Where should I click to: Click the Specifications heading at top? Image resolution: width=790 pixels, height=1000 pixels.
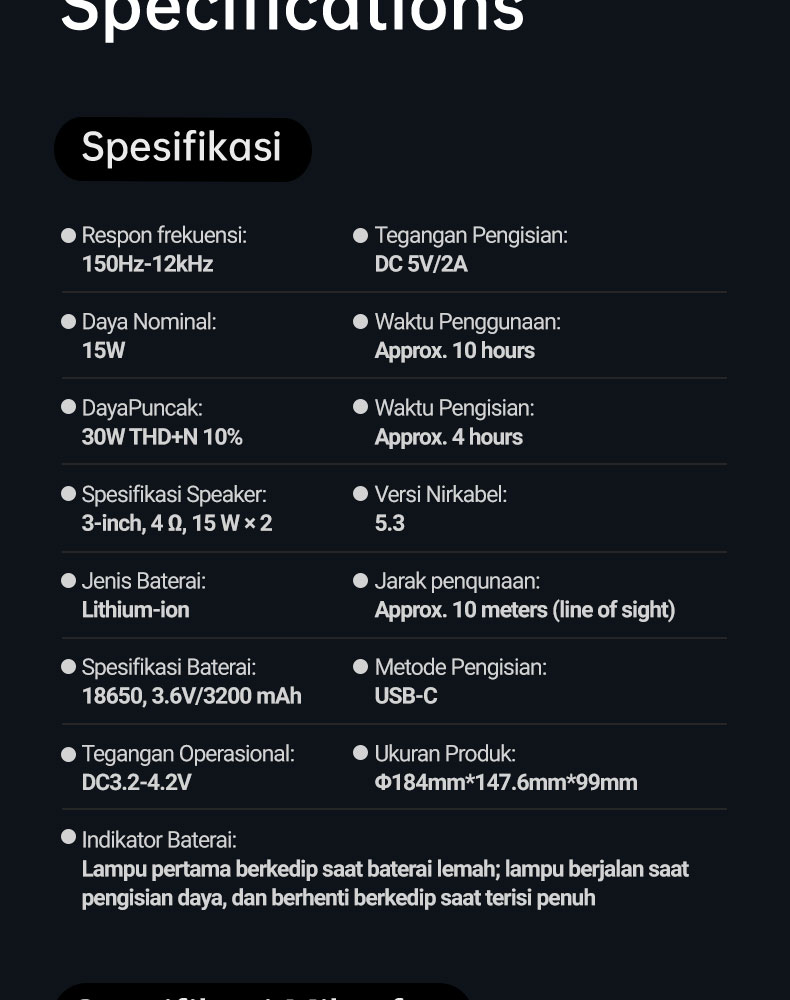[292, 16]
